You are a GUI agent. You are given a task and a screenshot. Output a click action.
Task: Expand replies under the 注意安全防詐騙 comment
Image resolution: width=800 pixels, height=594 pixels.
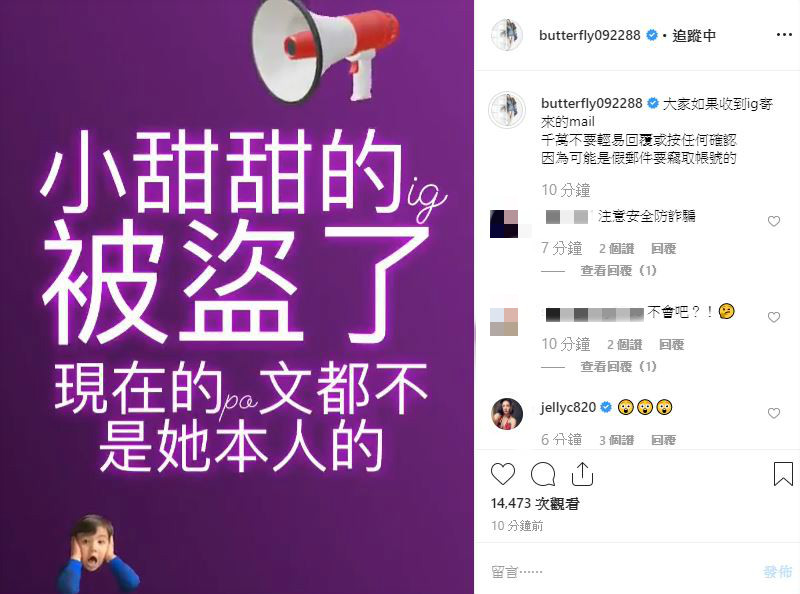(618, 270)
